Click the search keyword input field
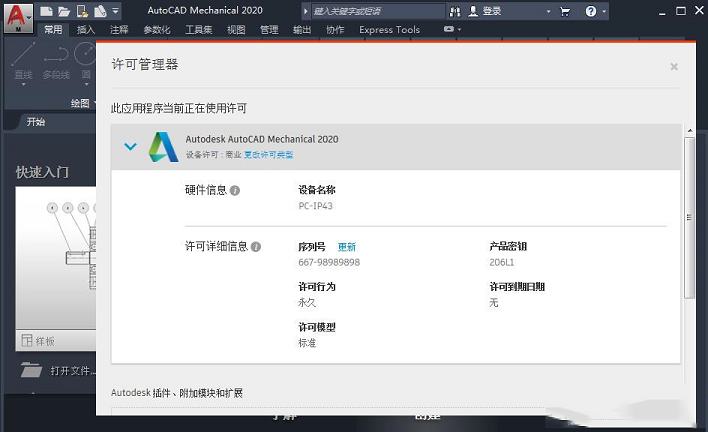 [377, 11]
